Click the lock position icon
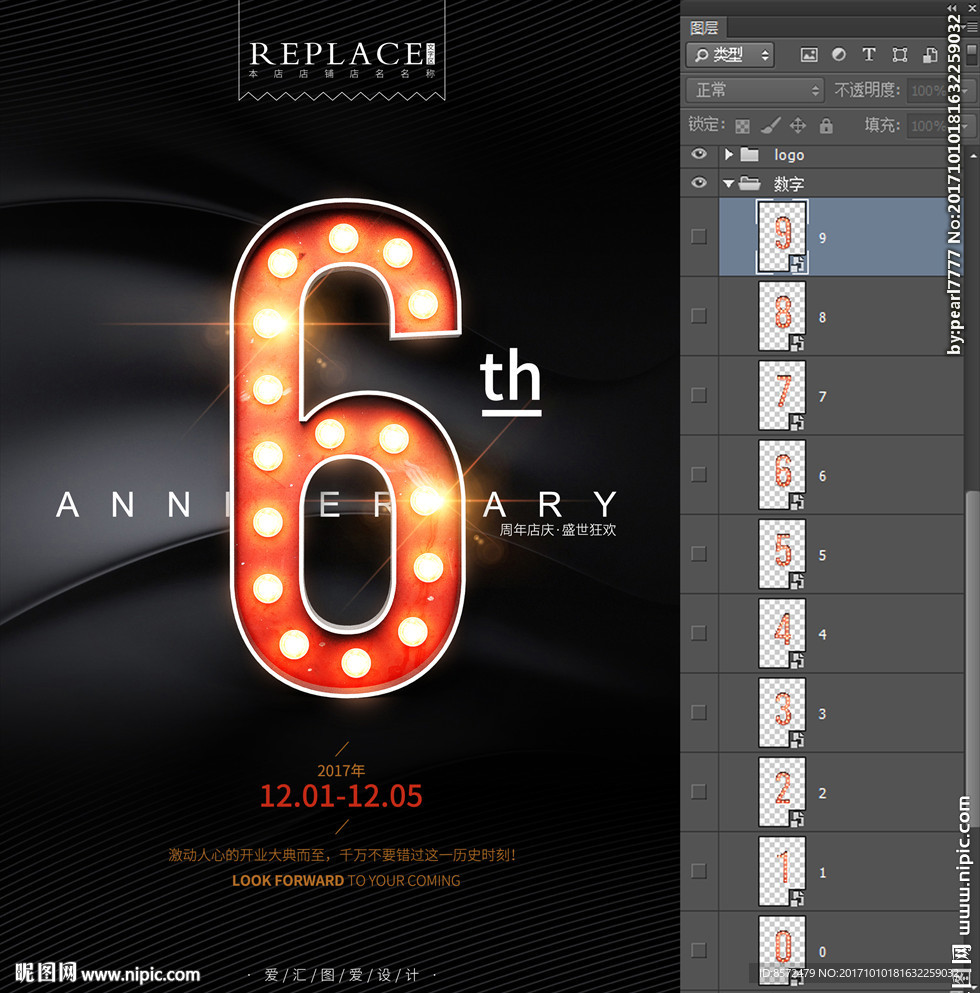Image resolution: width=980 pixels, height=993 pixels. click(x=798, y=126)
